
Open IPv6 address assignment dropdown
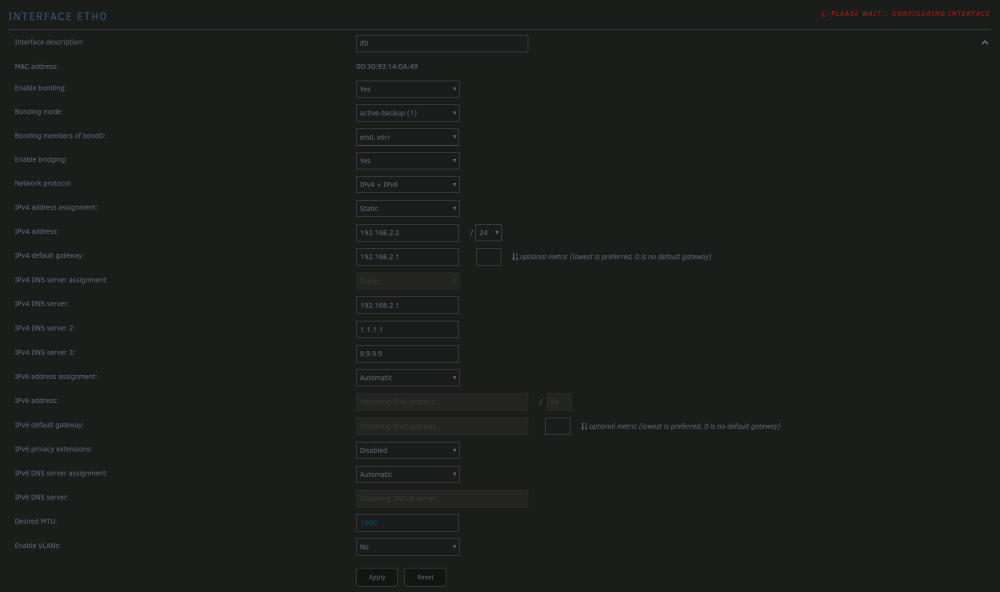(407, 378)
